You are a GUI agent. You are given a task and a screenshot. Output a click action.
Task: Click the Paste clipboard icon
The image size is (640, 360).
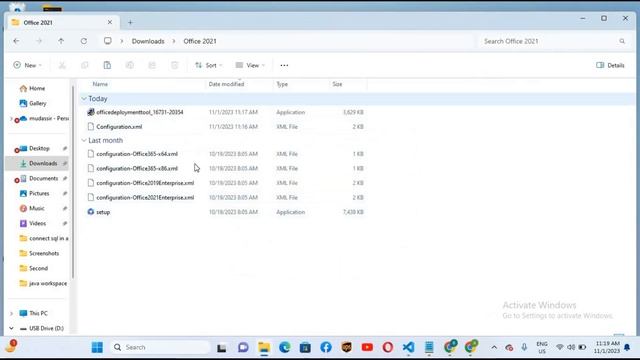(107, 65)
